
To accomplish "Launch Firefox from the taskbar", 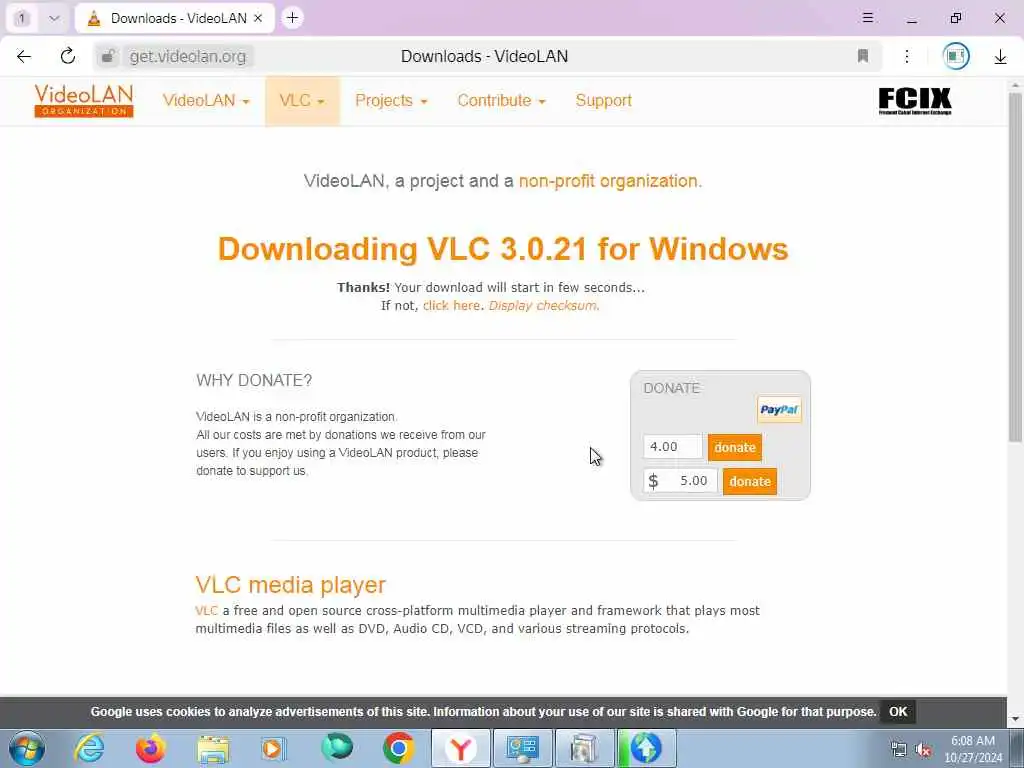I will pos(151,748).
